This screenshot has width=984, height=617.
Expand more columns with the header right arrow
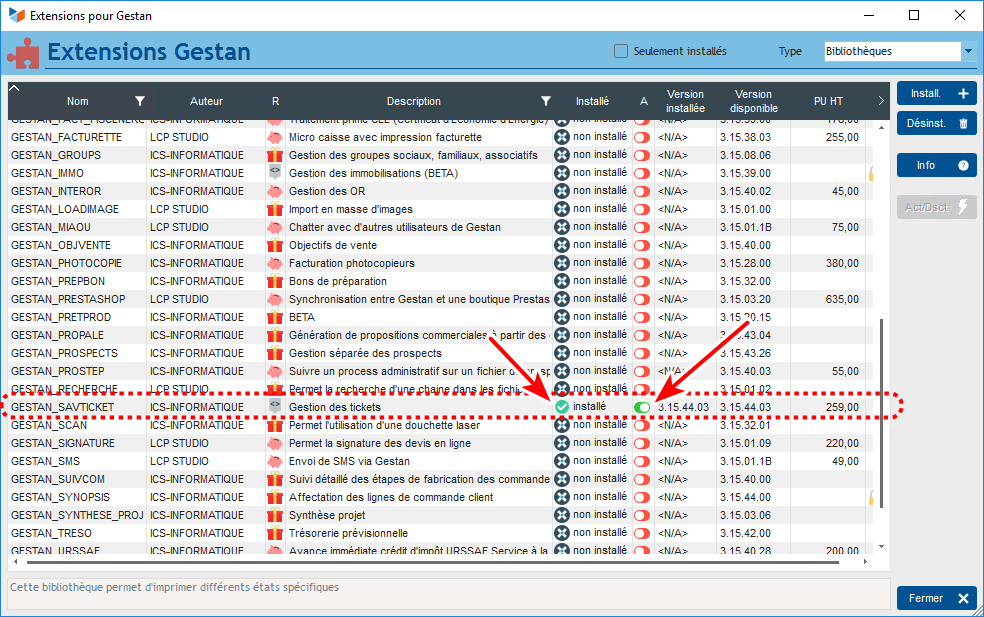(880, 101)
